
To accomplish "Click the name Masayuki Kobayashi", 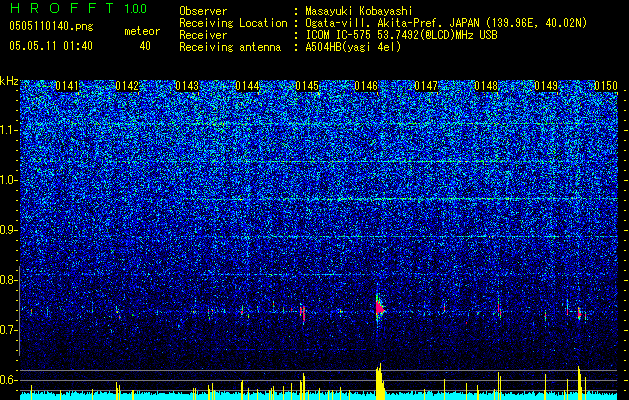I will coord(359,11).
